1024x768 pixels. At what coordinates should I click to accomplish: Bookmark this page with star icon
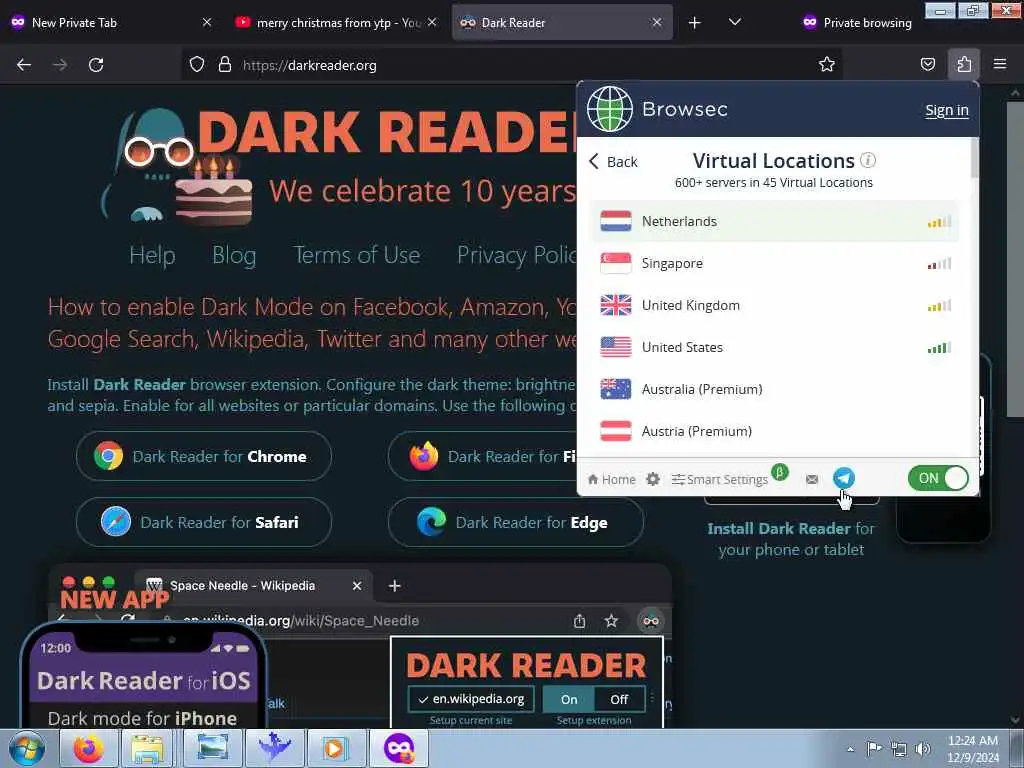click(x=826, y=65)
